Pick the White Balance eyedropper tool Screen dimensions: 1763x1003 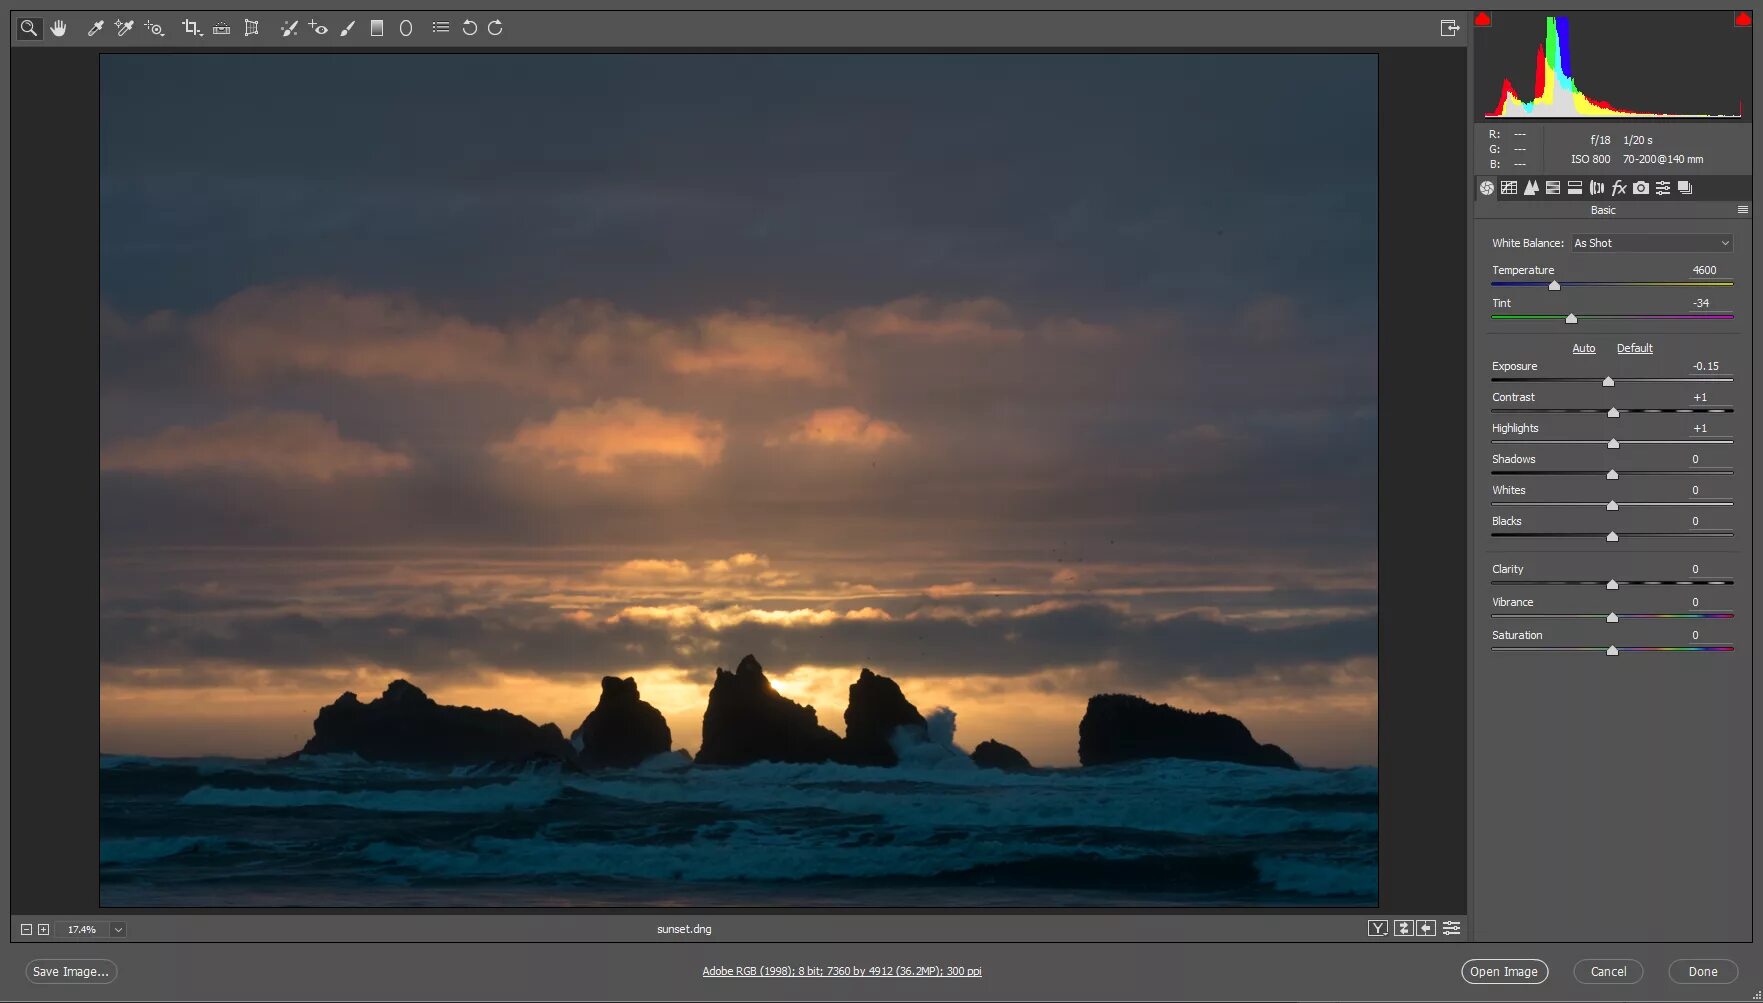(95, 28)
